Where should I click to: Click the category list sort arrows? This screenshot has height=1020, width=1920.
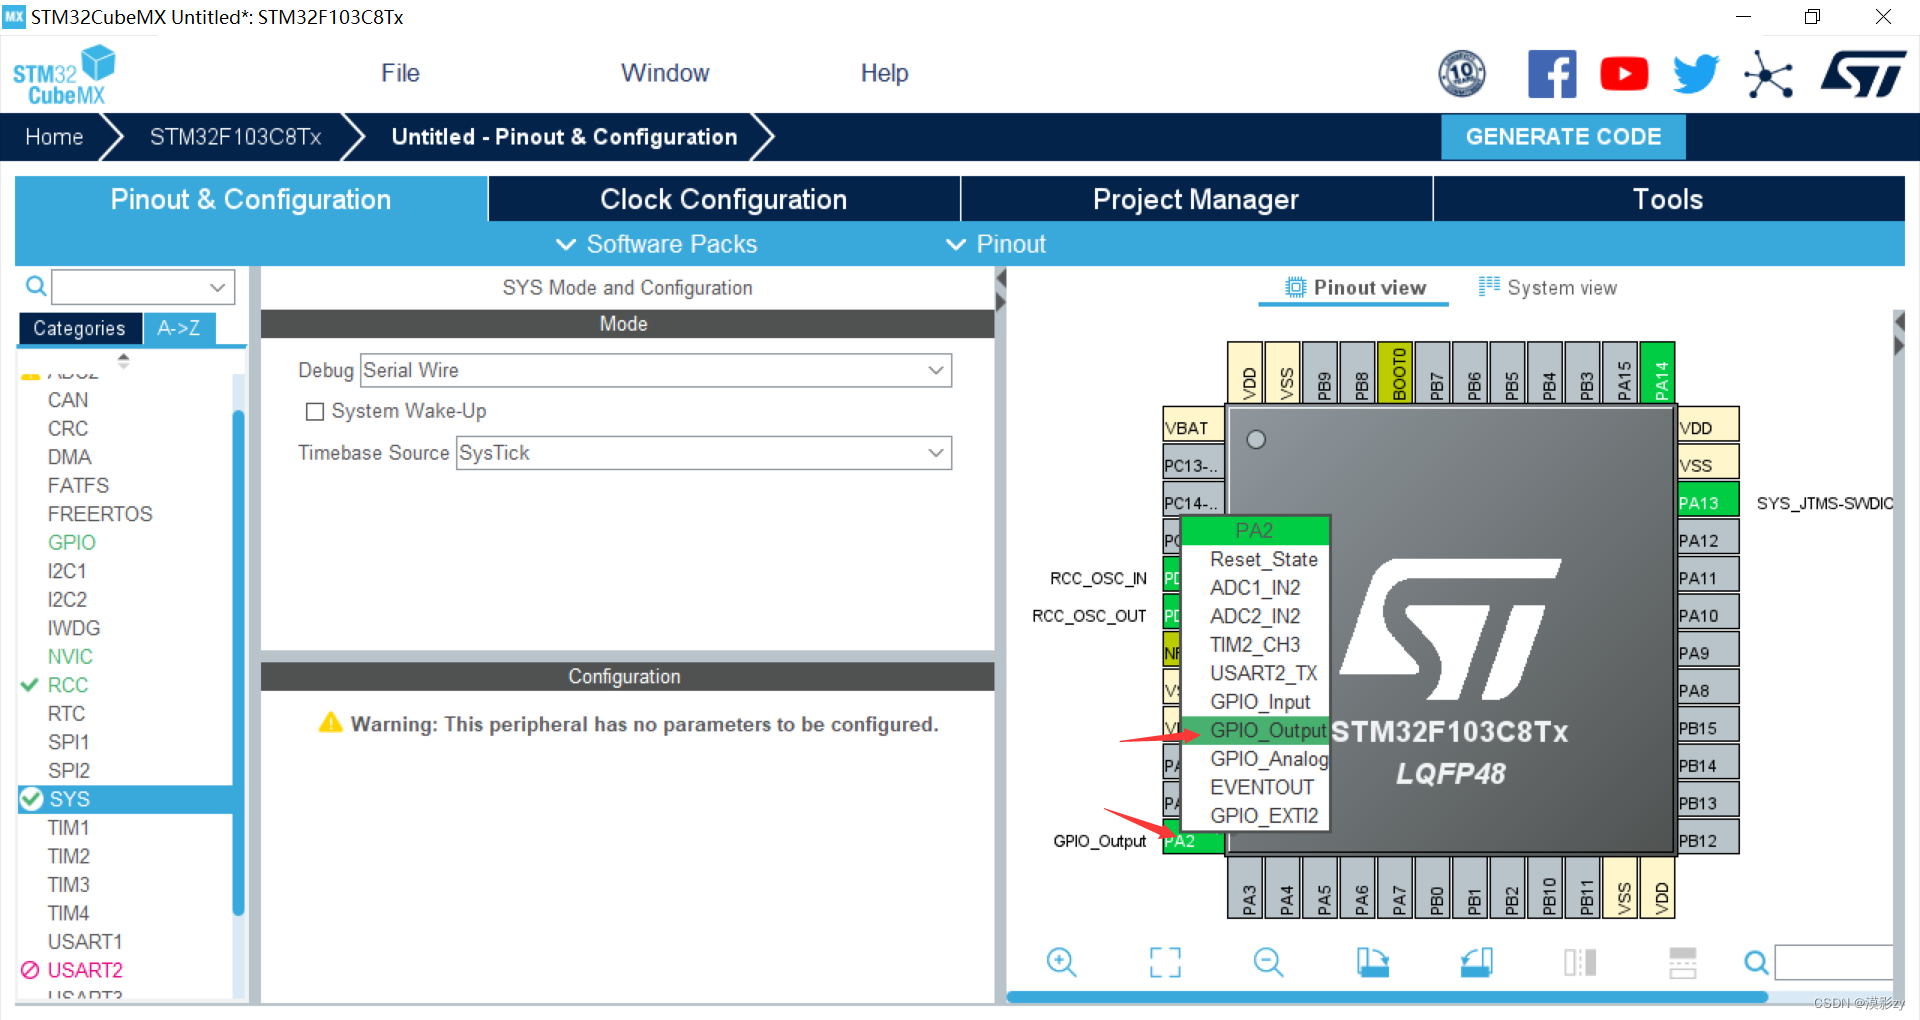click(x=123, y=360)
